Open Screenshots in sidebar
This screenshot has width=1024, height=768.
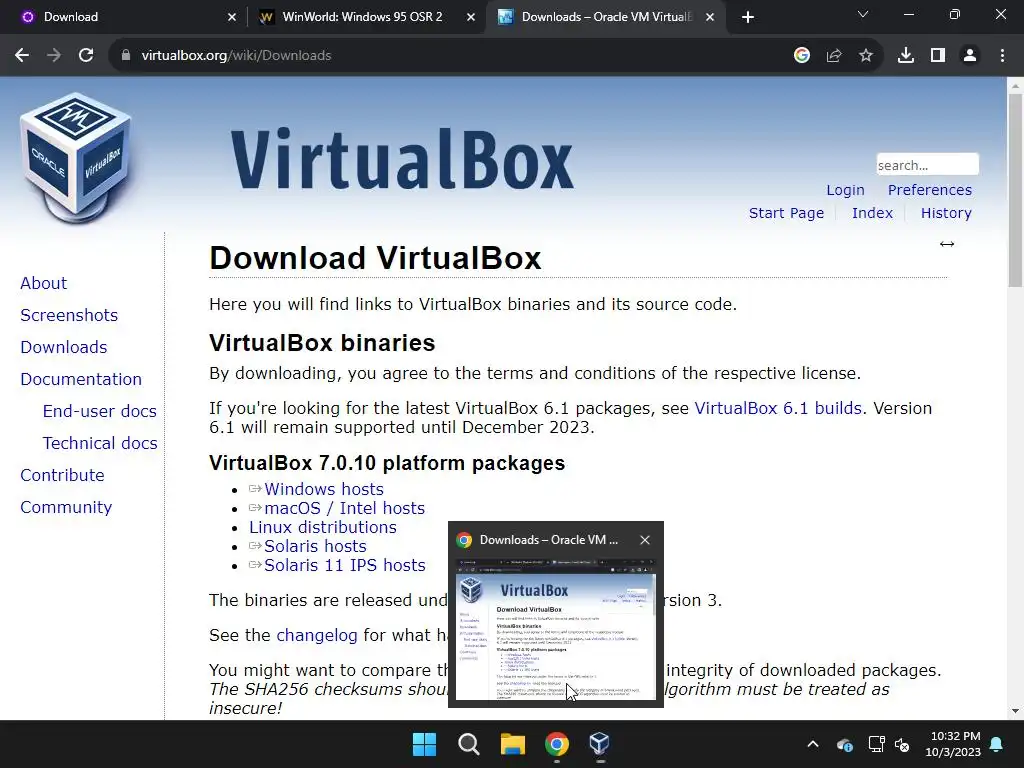point(69,315)
